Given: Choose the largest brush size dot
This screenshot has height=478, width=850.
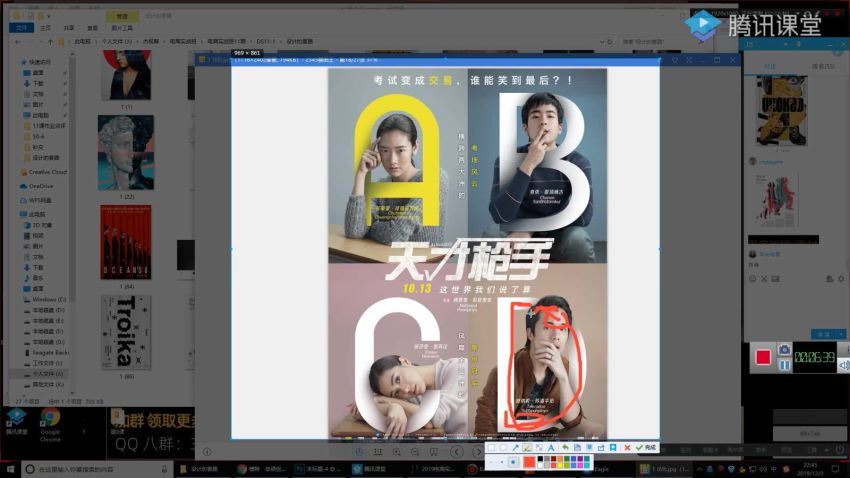Looking at the screenshot, I should pyautogui.click(x=513, y=462).
